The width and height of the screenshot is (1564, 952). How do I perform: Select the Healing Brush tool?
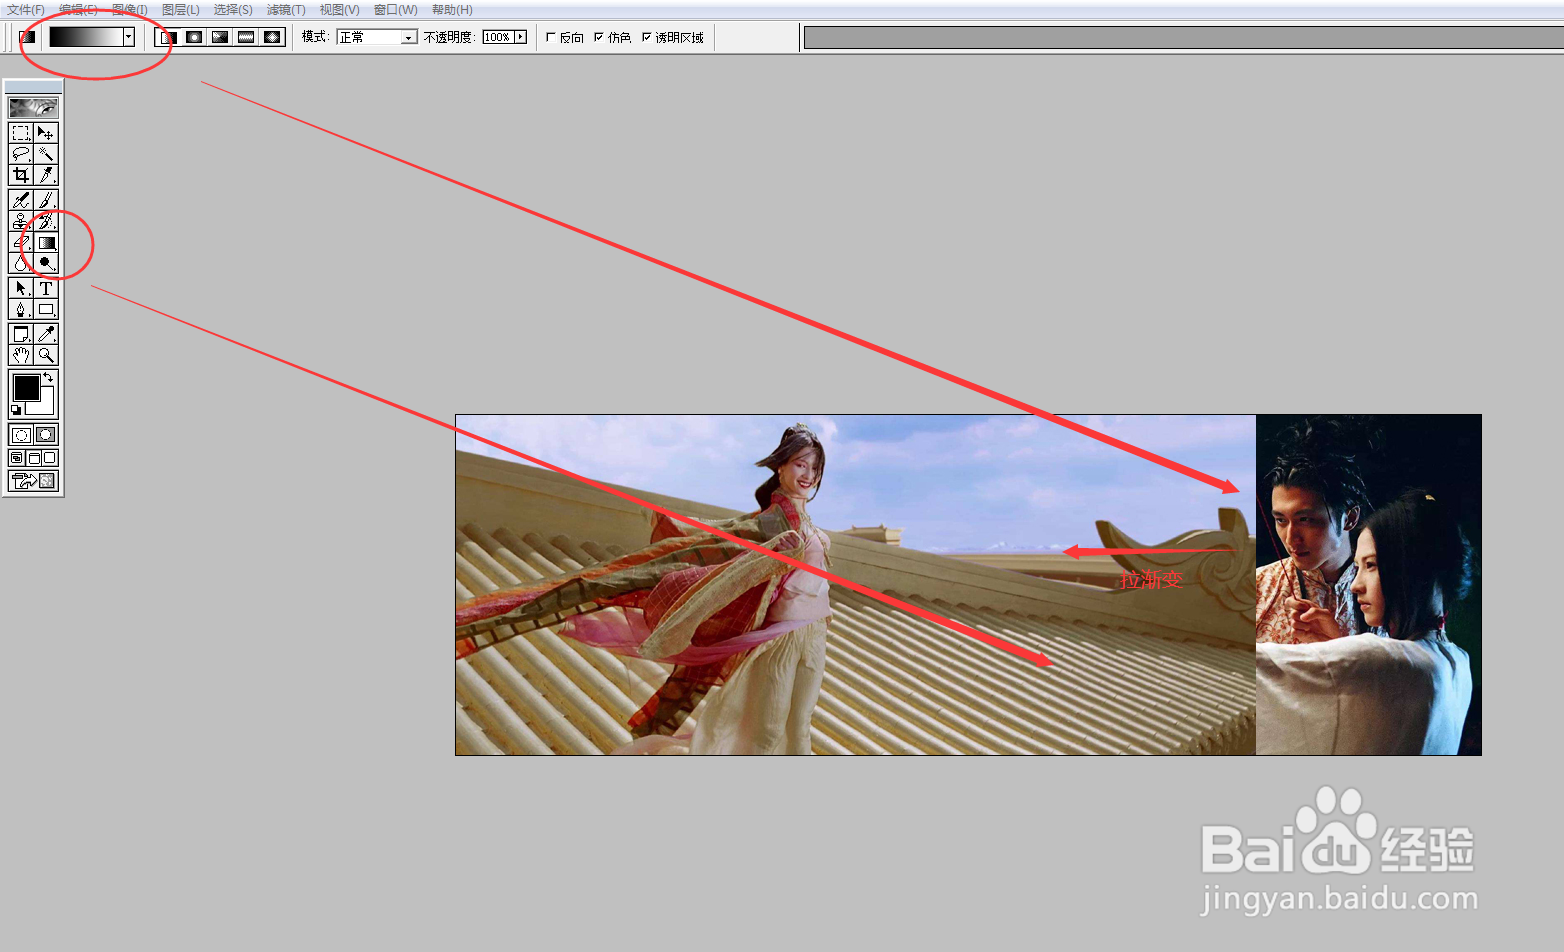tap(21, 200)
